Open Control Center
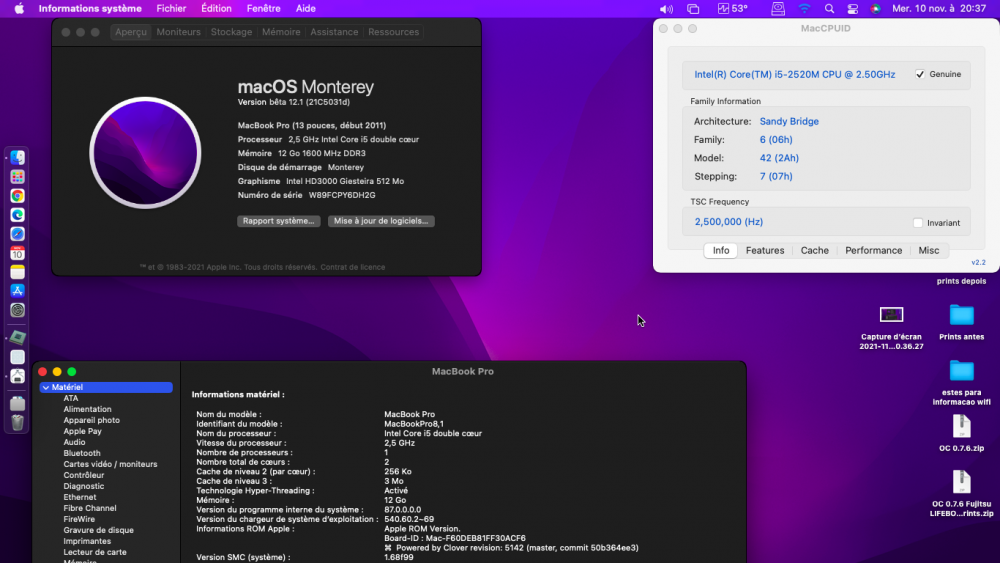The width and height of the screenshot is (1000, 563). point(853,9)
